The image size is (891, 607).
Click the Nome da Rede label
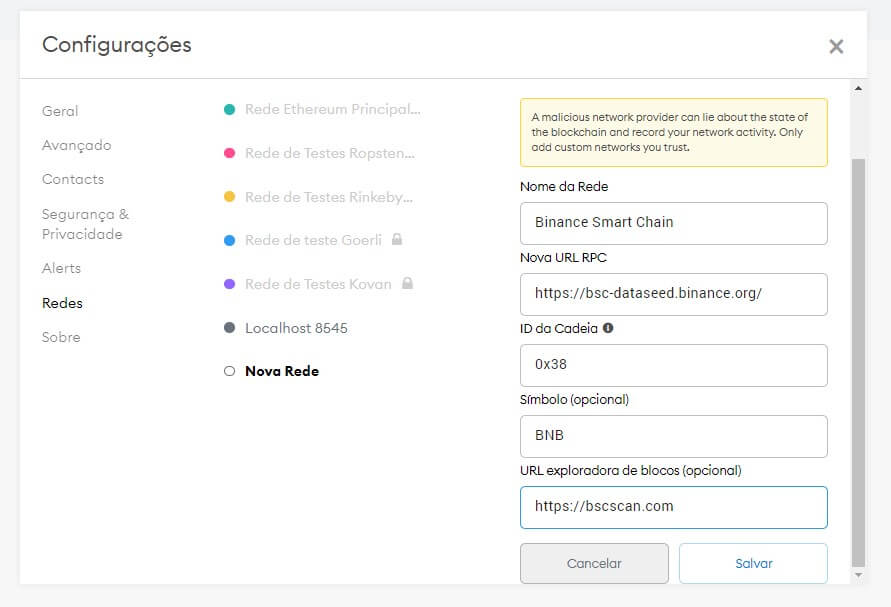(564, 186)
